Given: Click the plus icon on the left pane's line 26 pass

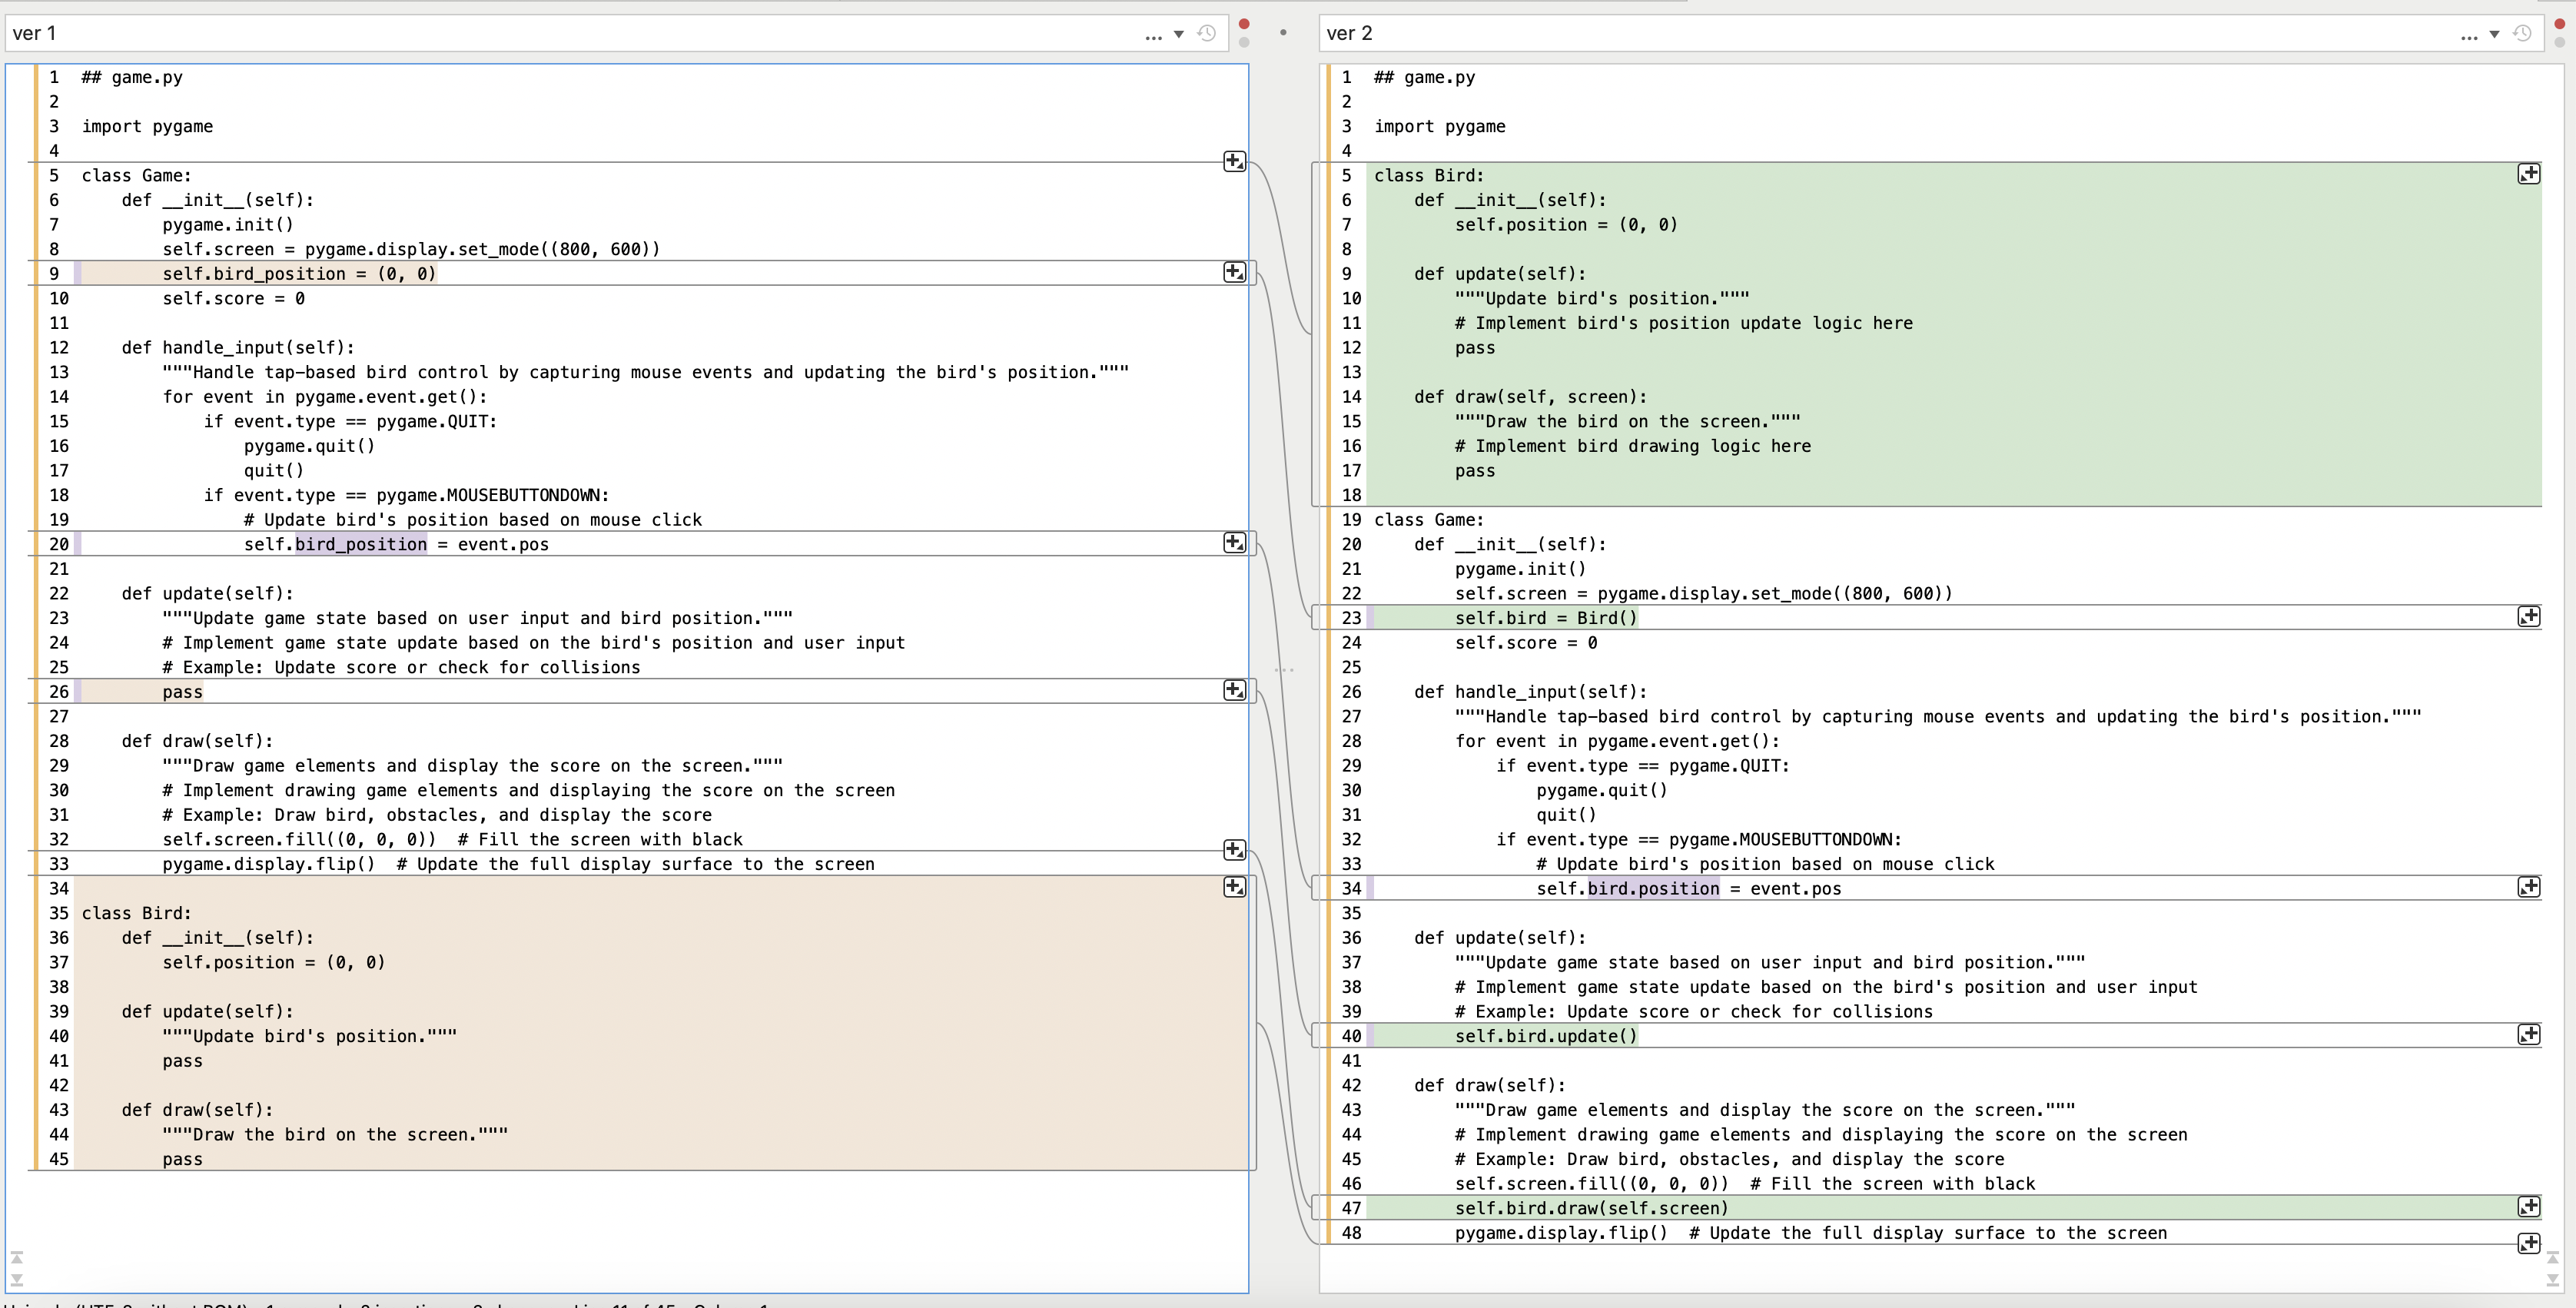Looking at the screenshot, I should tap(1234, 690).
